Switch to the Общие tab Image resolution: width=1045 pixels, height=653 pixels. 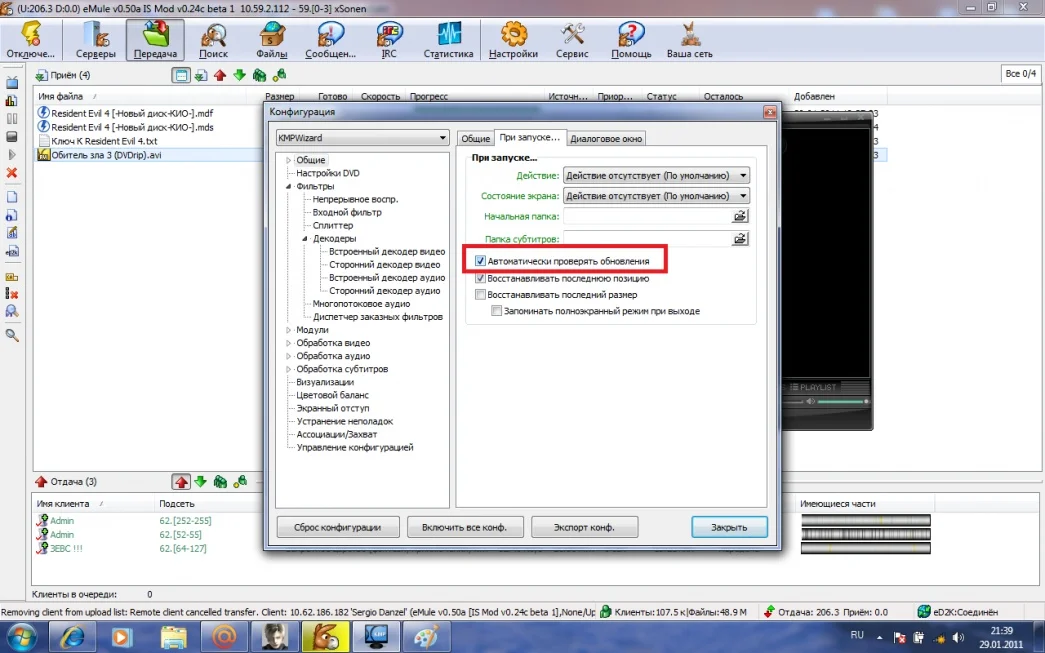(476, 139)
